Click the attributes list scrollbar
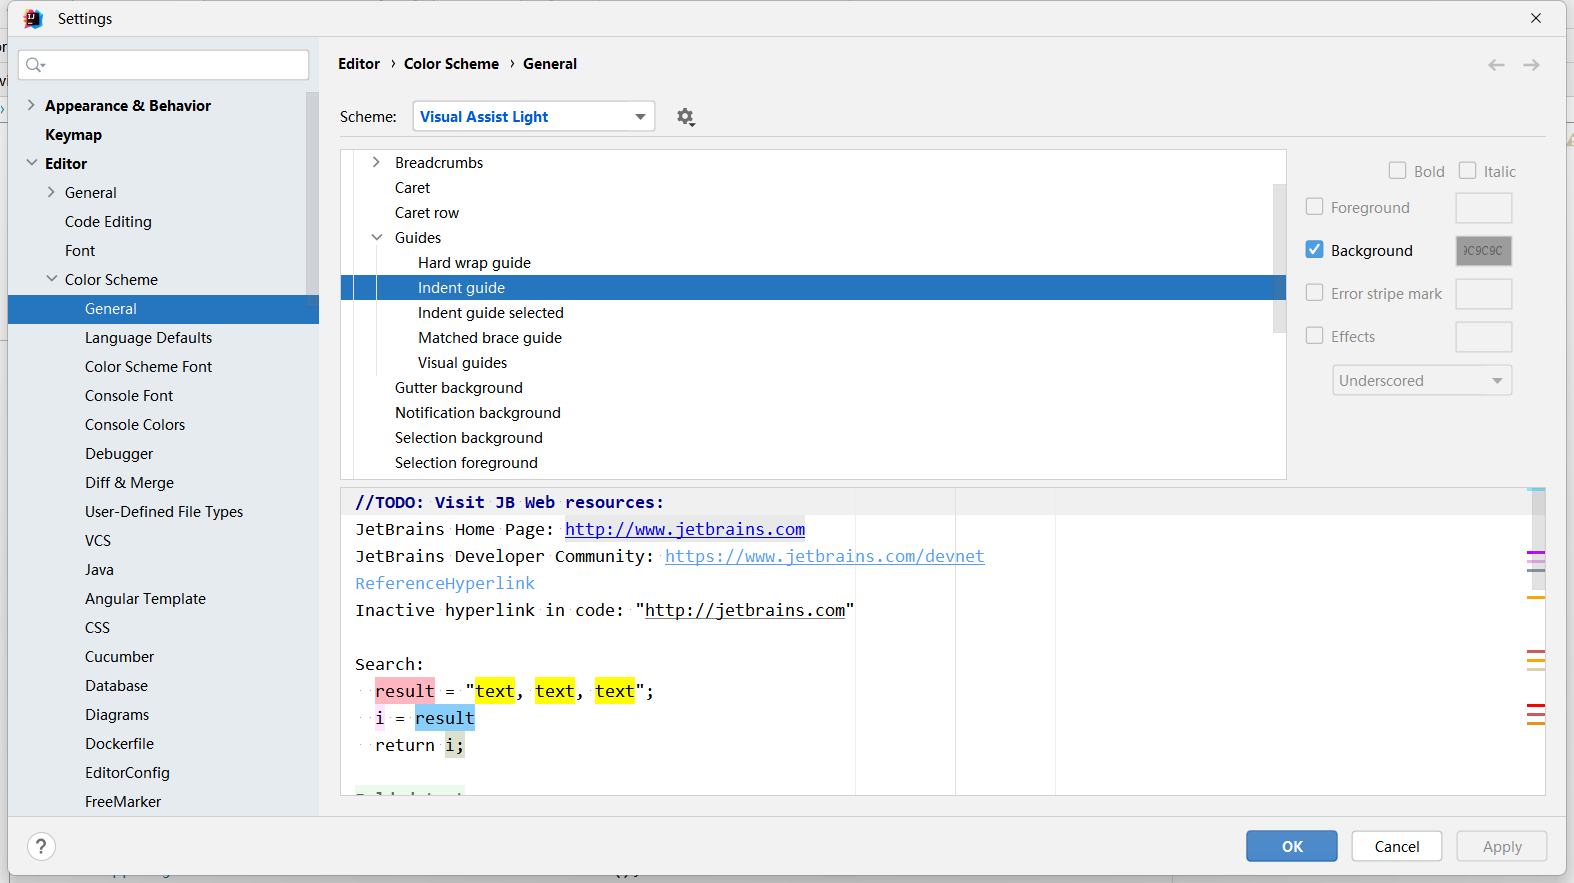This screenshot has height=883, width=1574. pyautogui.click(x=1279, y=258)
